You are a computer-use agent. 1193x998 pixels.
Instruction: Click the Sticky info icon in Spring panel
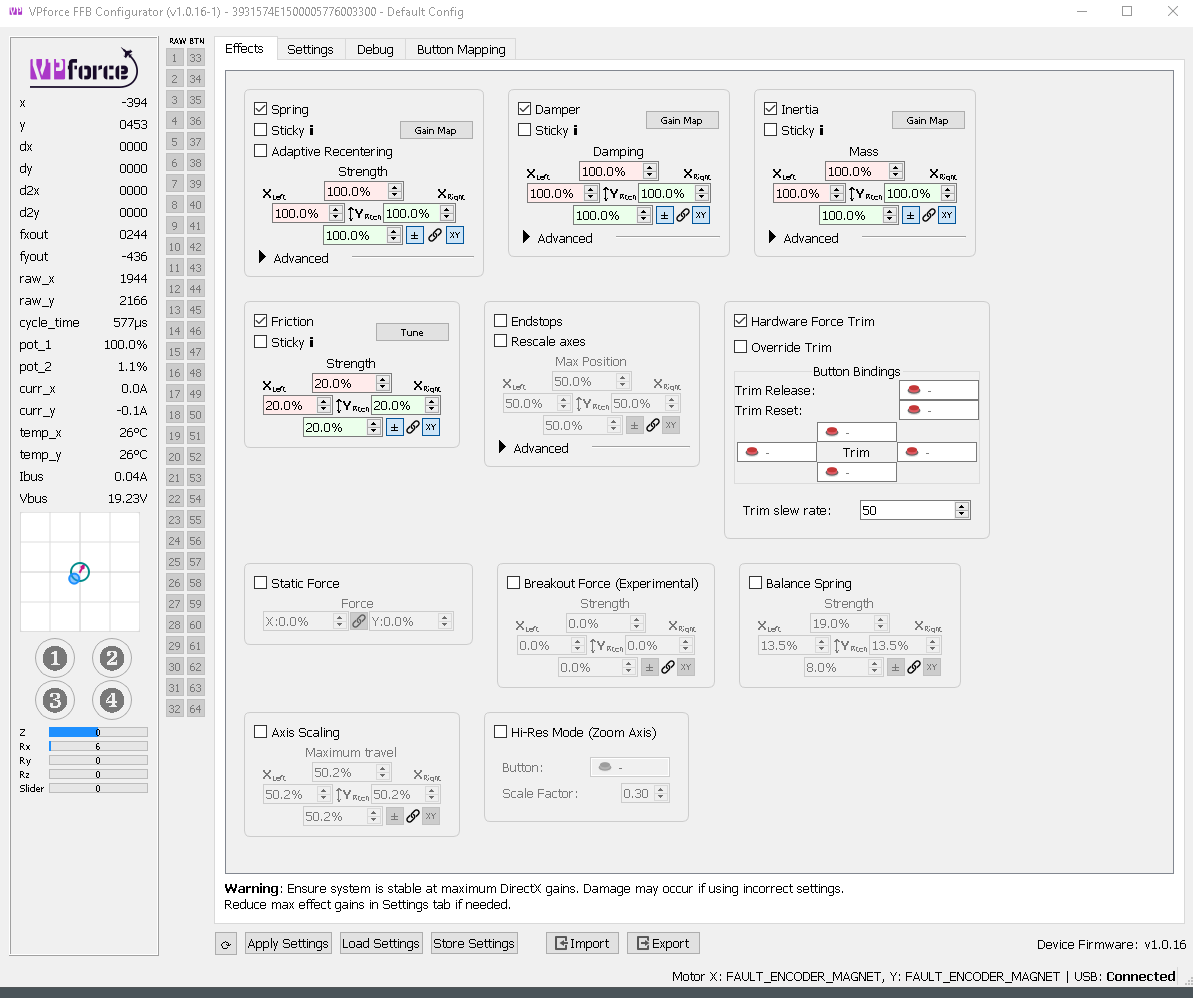click(x=311, y=130)
